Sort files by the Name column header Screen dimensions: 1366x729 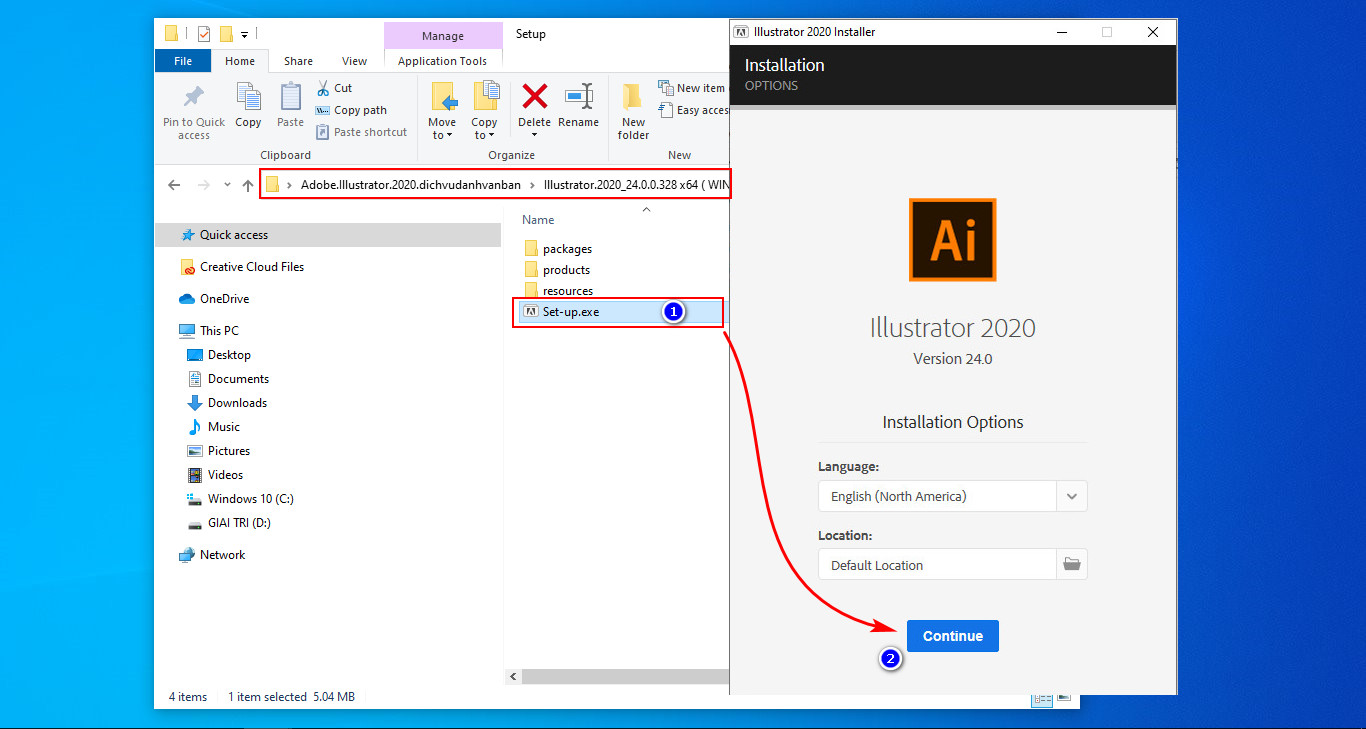click(x=538, y=219)
